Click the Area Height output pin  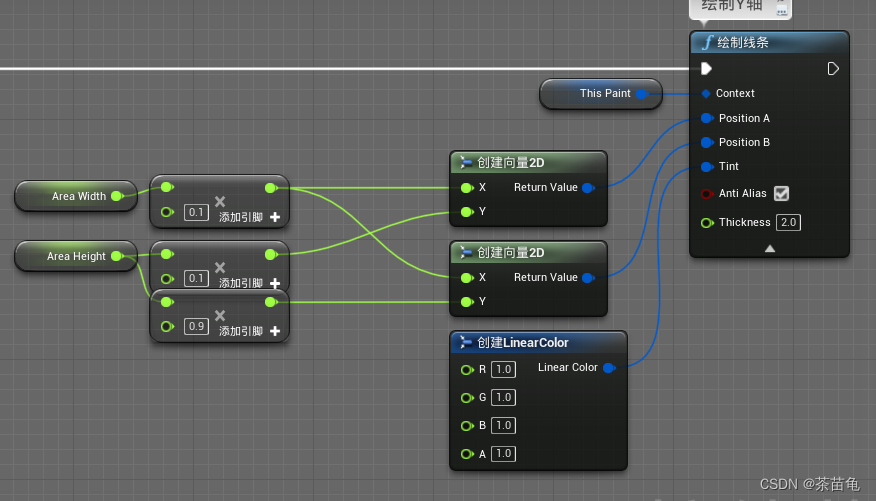tap(117, 256)
